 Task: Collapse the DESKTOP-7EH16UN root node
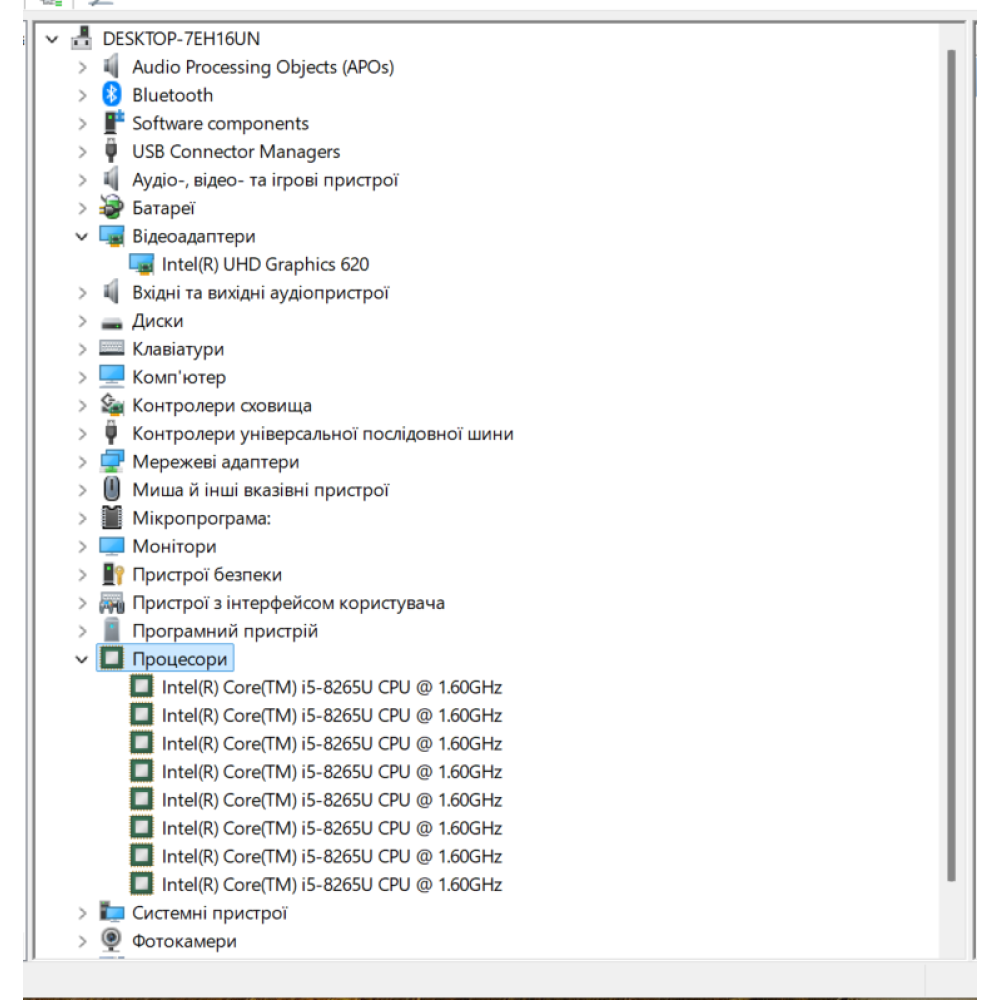pyautogui.click(x=52, y=39)
